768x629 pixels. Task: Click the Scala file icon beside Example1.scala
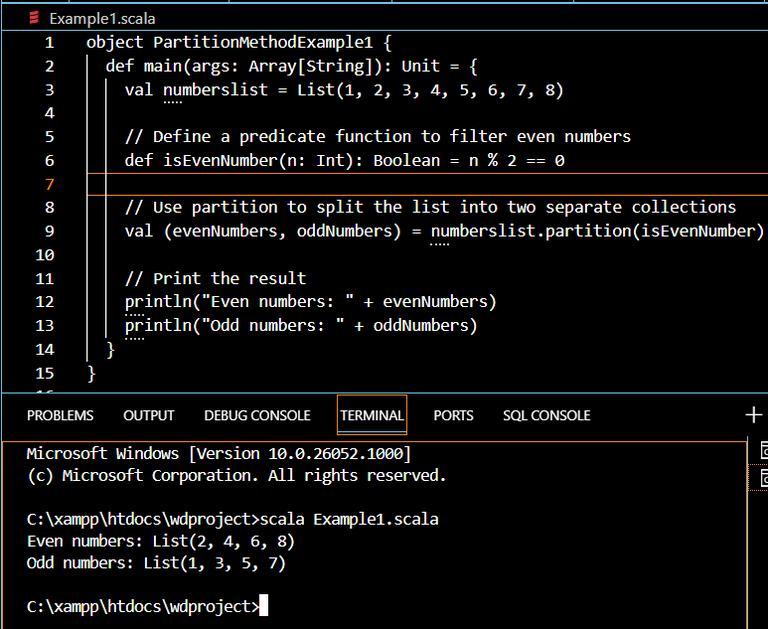click(35, 19)
